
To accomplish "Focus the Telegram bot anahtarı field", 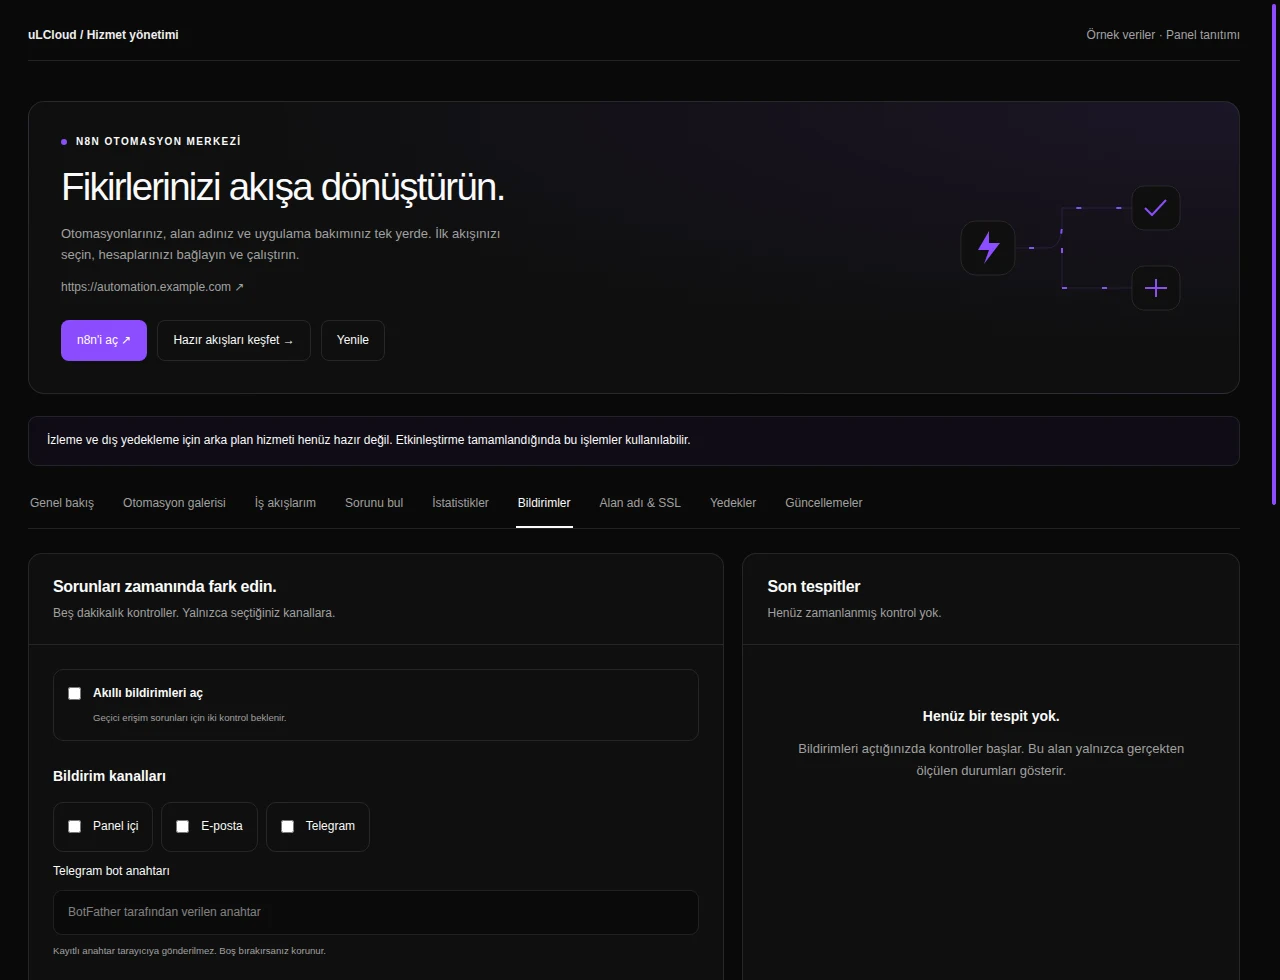I will [376, 912].
